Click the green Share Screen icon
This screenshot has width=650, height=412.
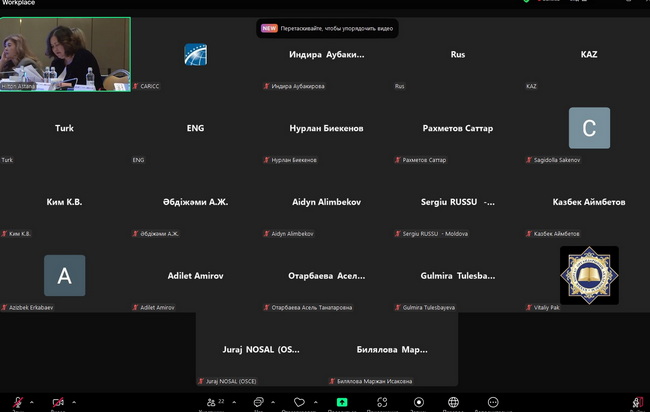coord(342,402)
